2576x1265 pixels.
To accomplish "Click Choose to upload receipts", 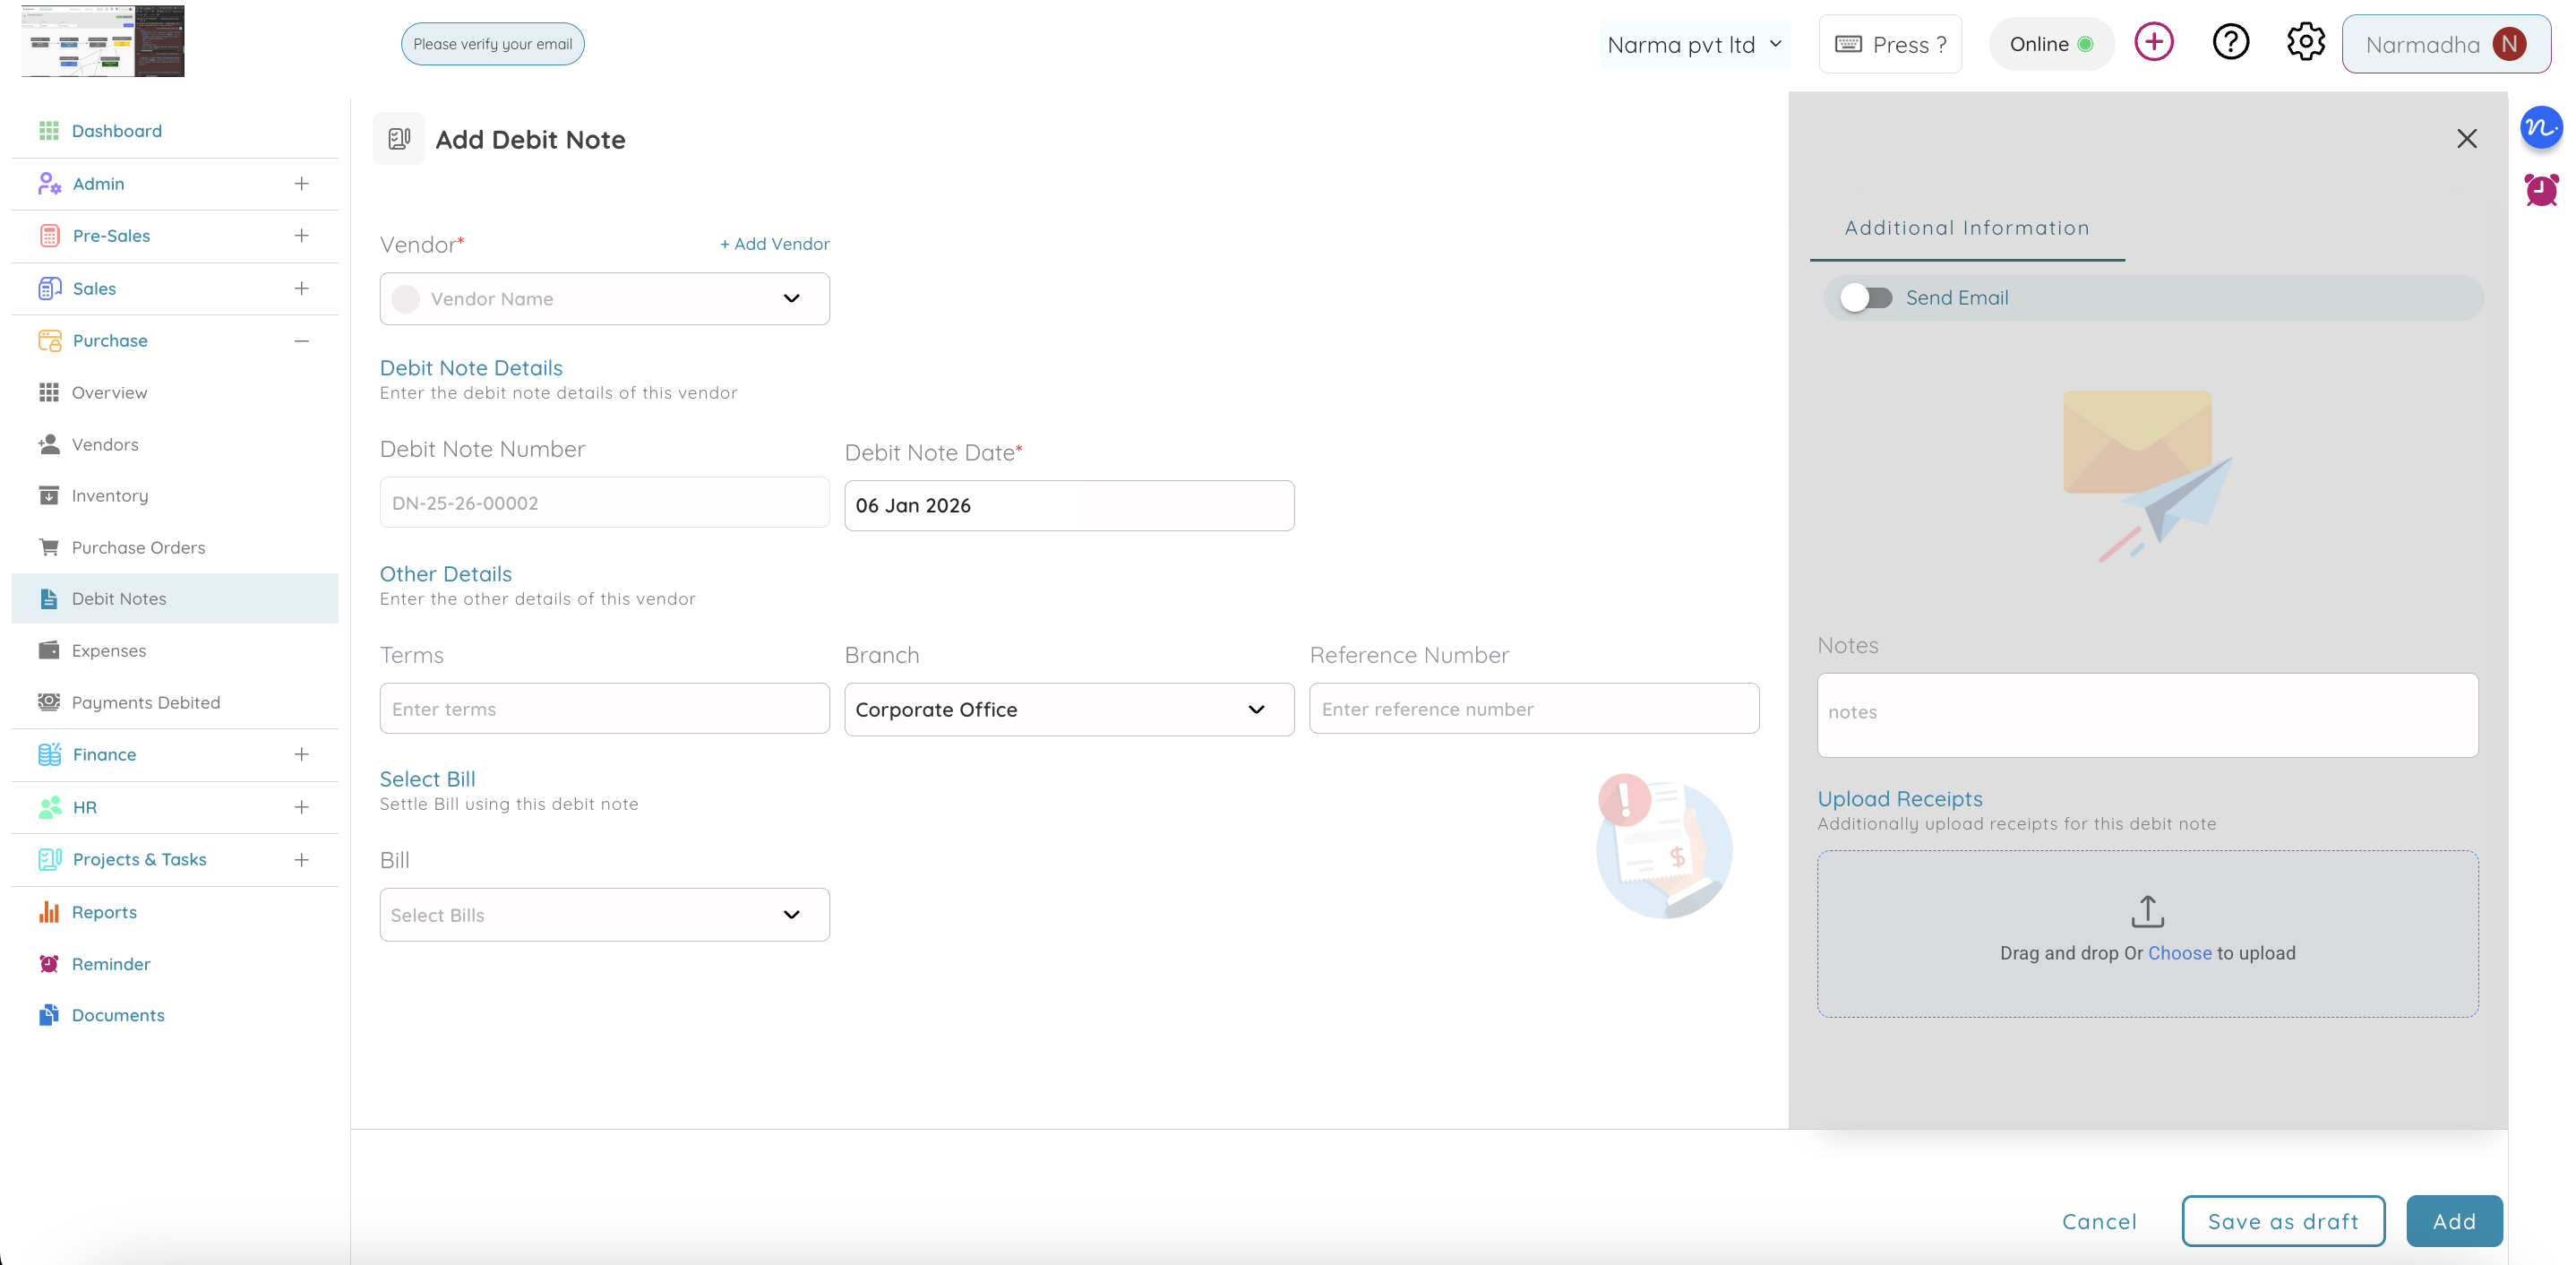I will point(2180,952).
